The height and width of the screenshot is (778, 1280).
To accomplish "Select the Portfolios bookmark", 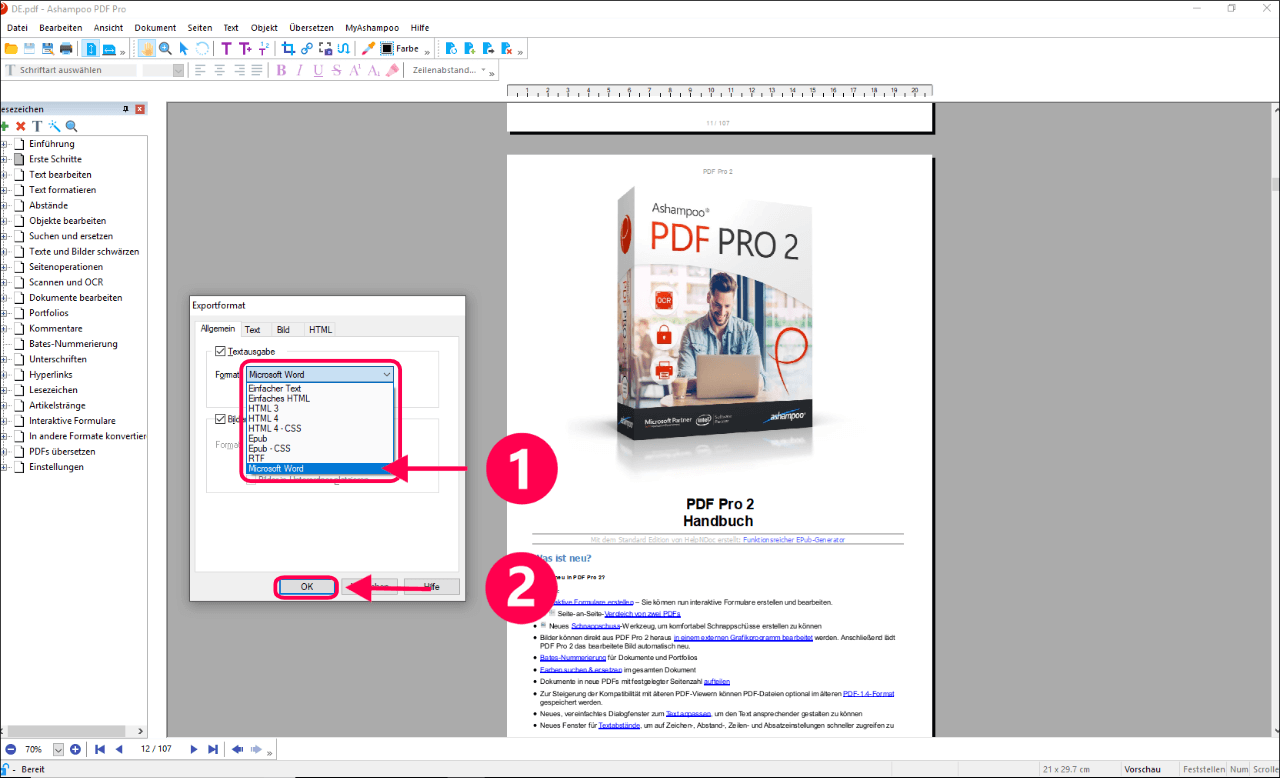I will click(49, 313).
